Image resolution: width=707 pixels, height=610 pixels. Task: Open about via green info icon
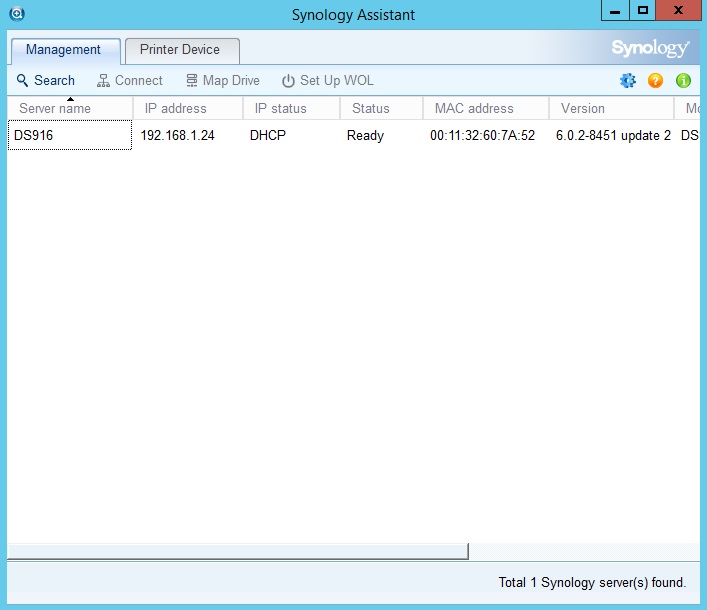coord(683,81)
